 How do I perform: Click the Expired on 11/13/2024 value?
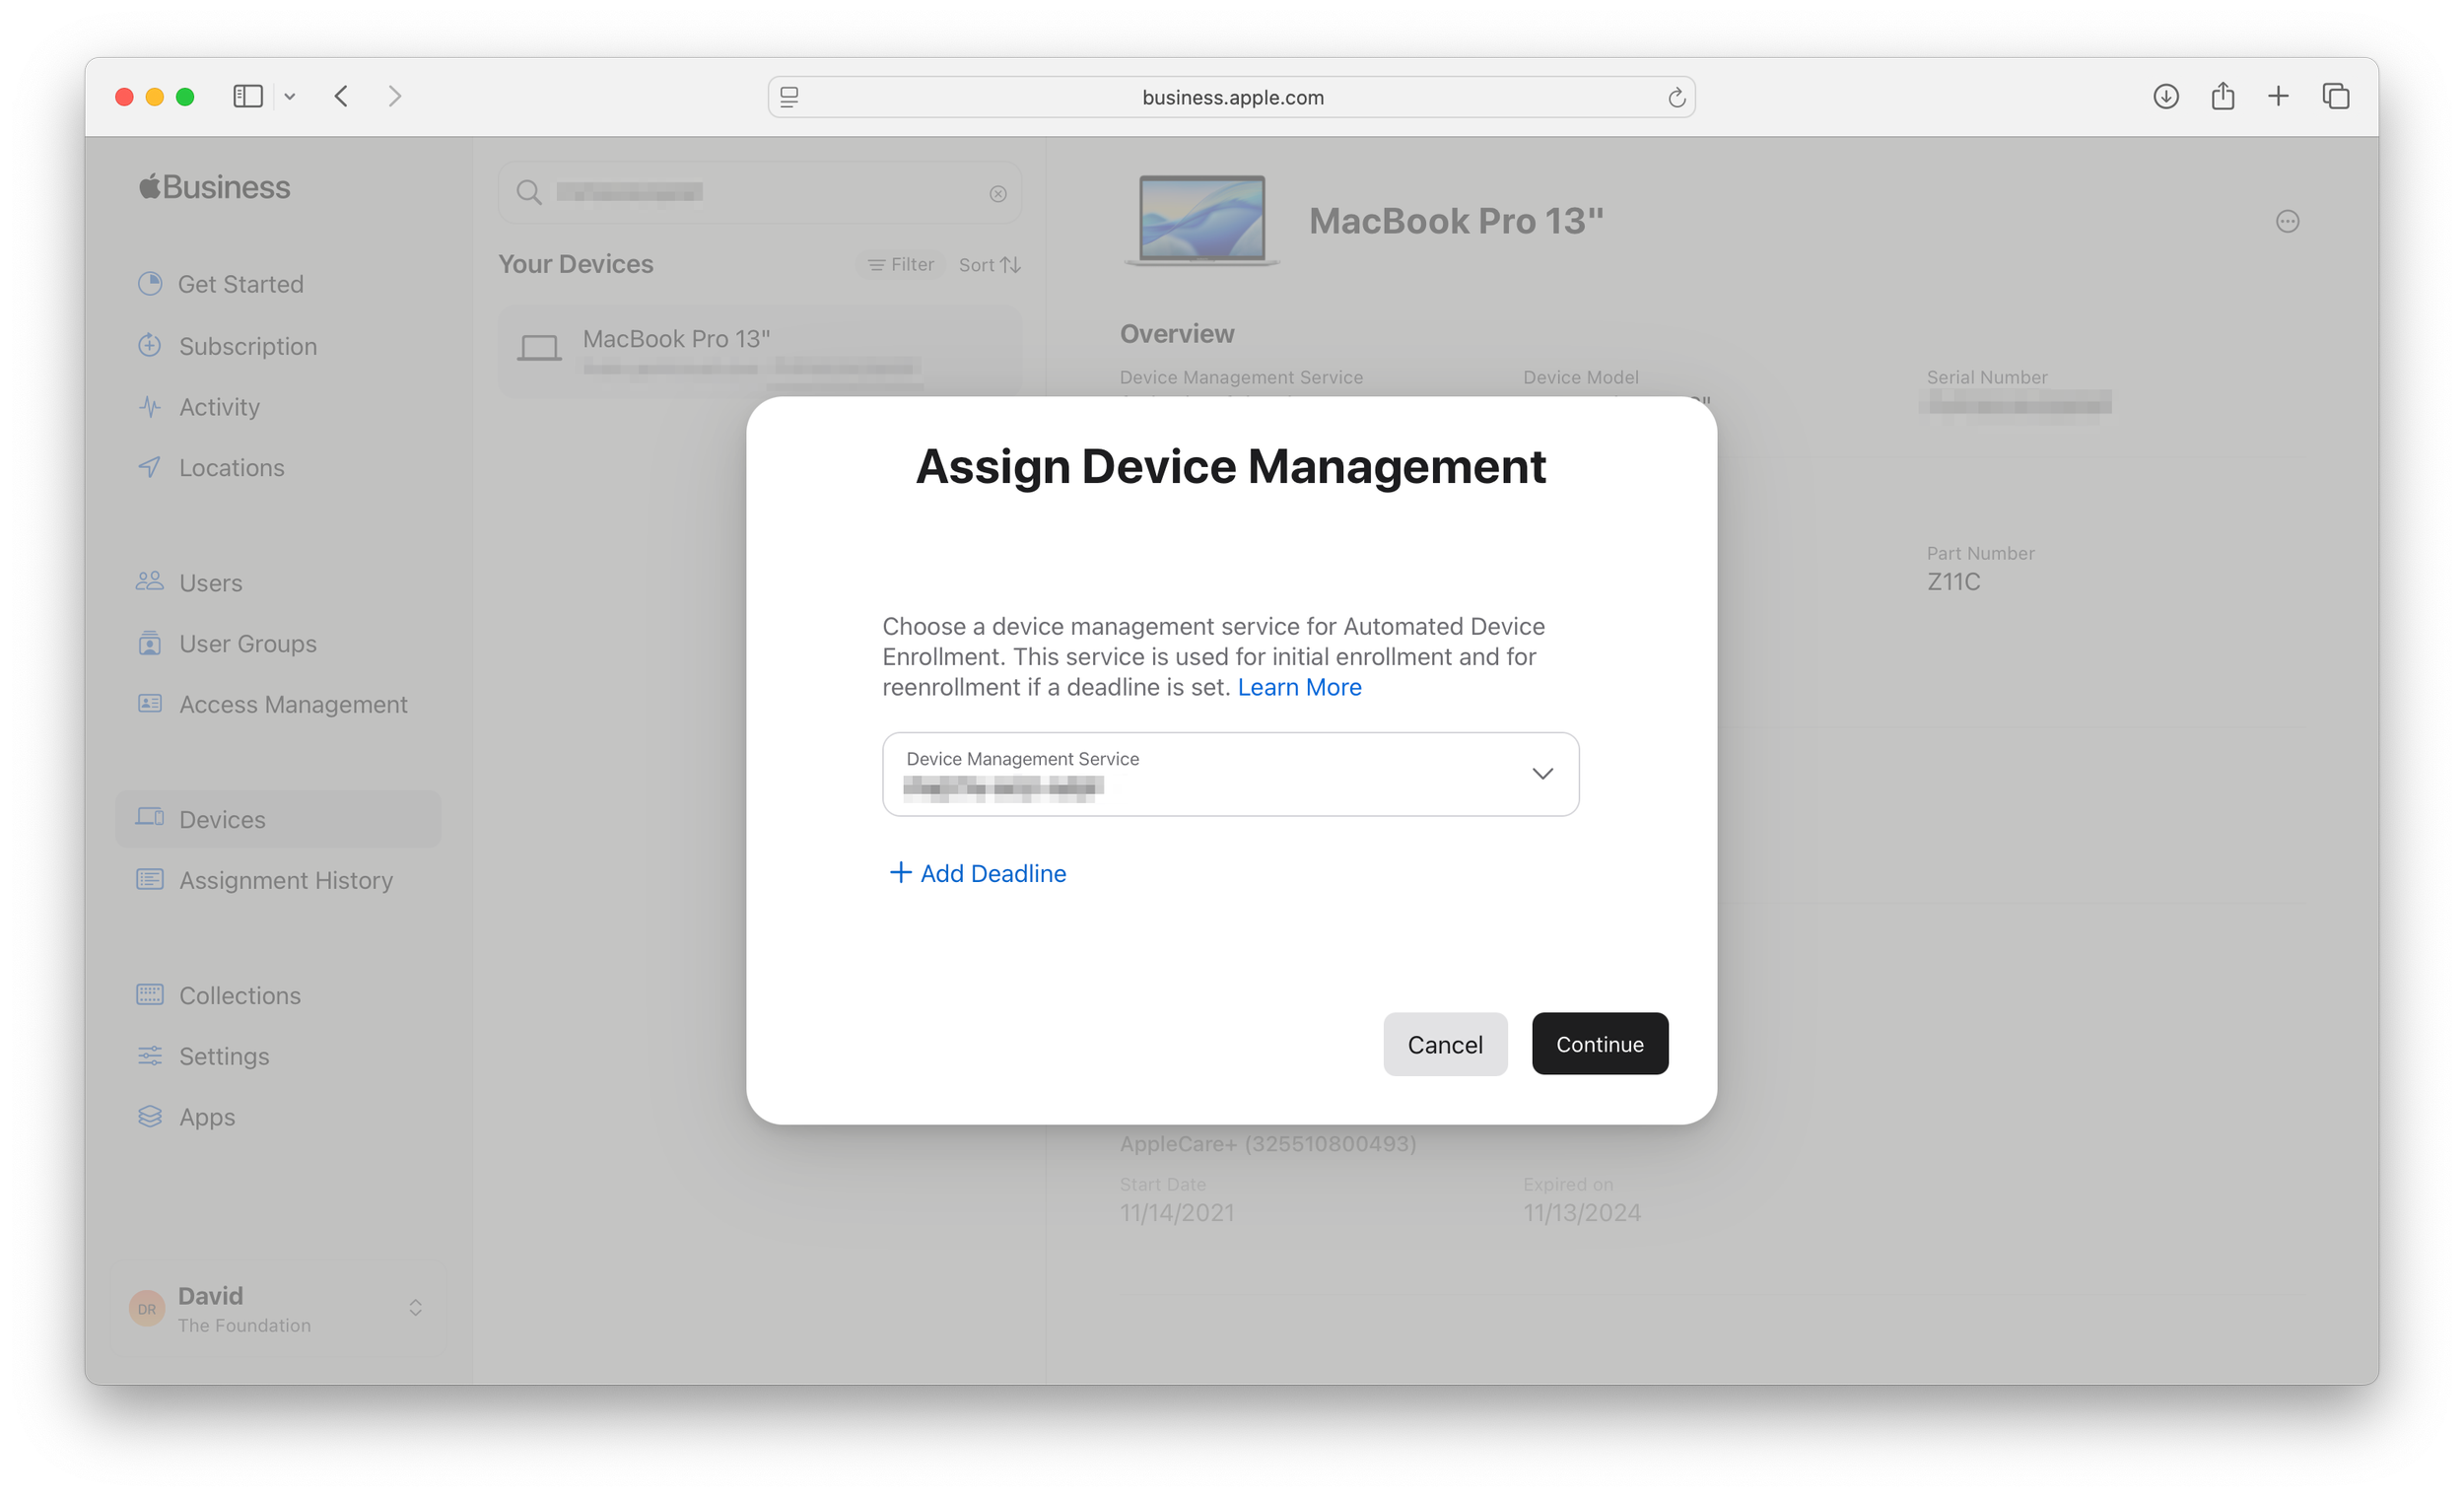[x=1581, y=1213]
